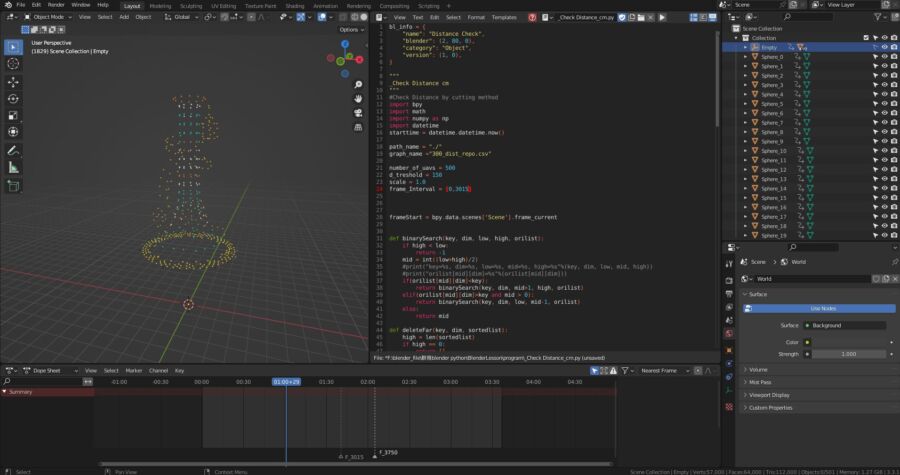This screenshot has height=475, width=900.
Task: Hide Sphere_0 with its eye icon
Action: [885, 57]
